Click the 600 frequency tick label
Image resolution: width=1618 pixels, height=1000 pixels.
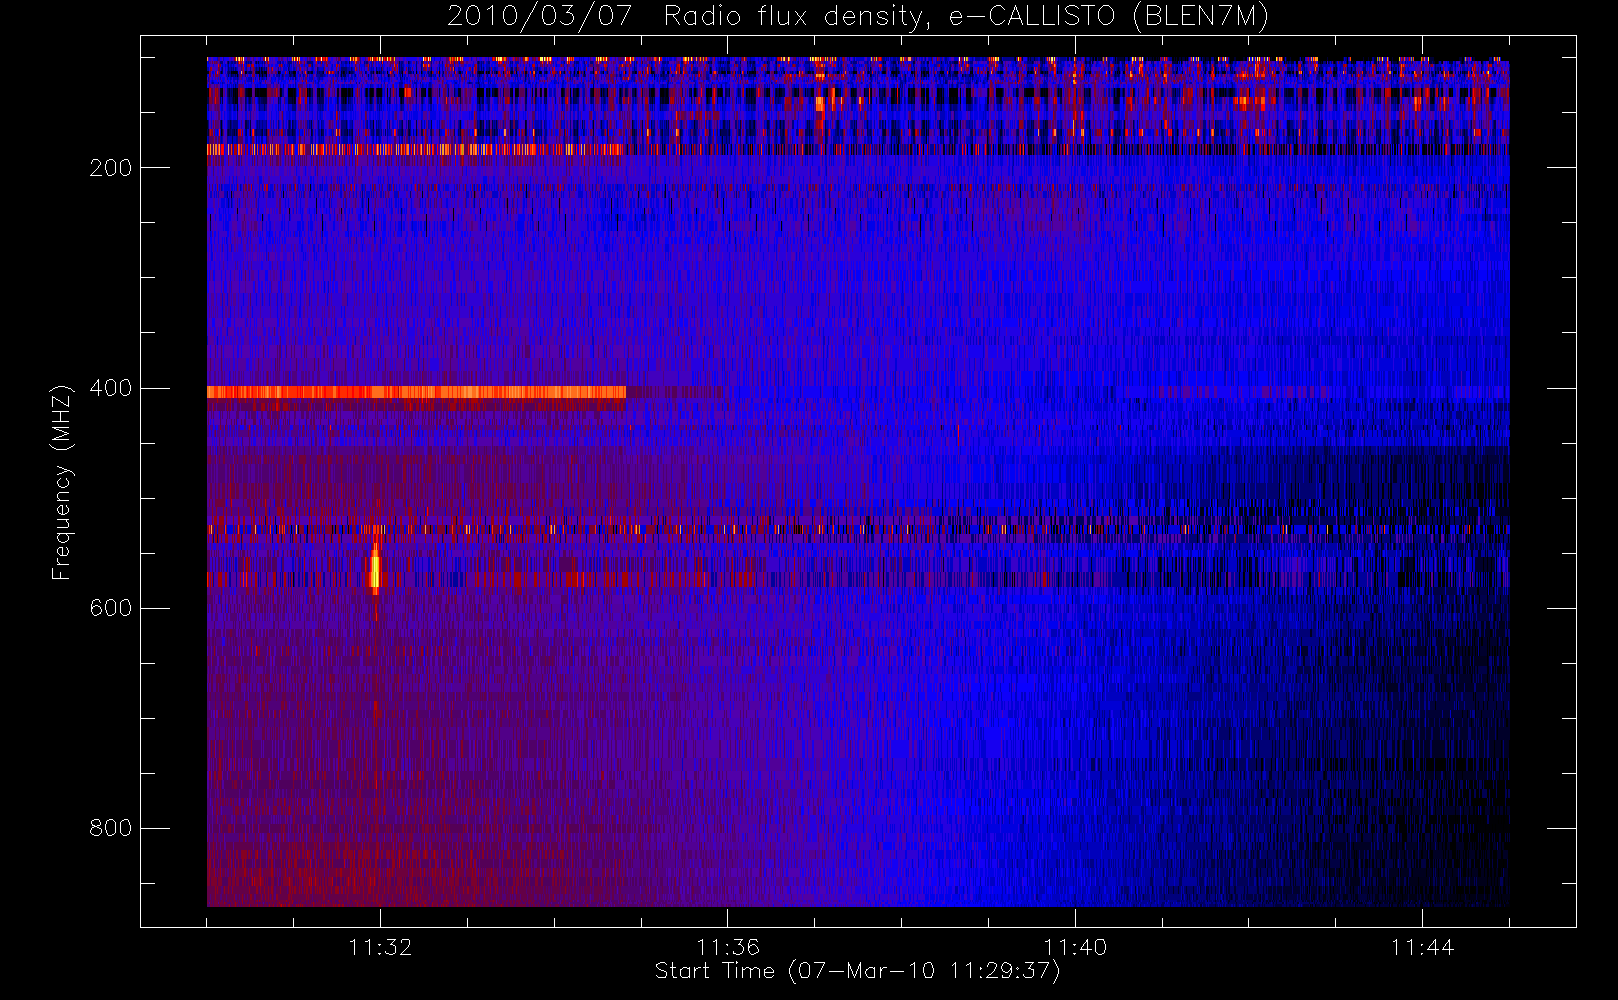111,608
